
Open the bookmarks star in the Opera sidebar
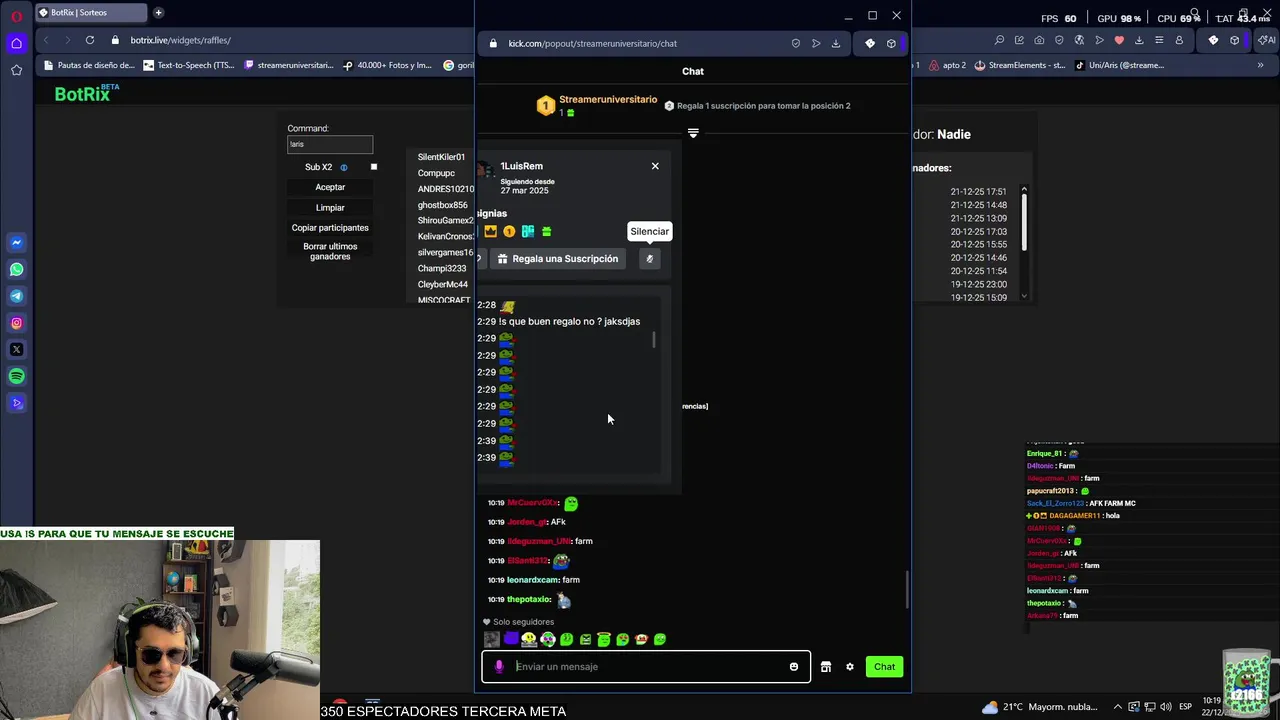click(x=16, y=70)
